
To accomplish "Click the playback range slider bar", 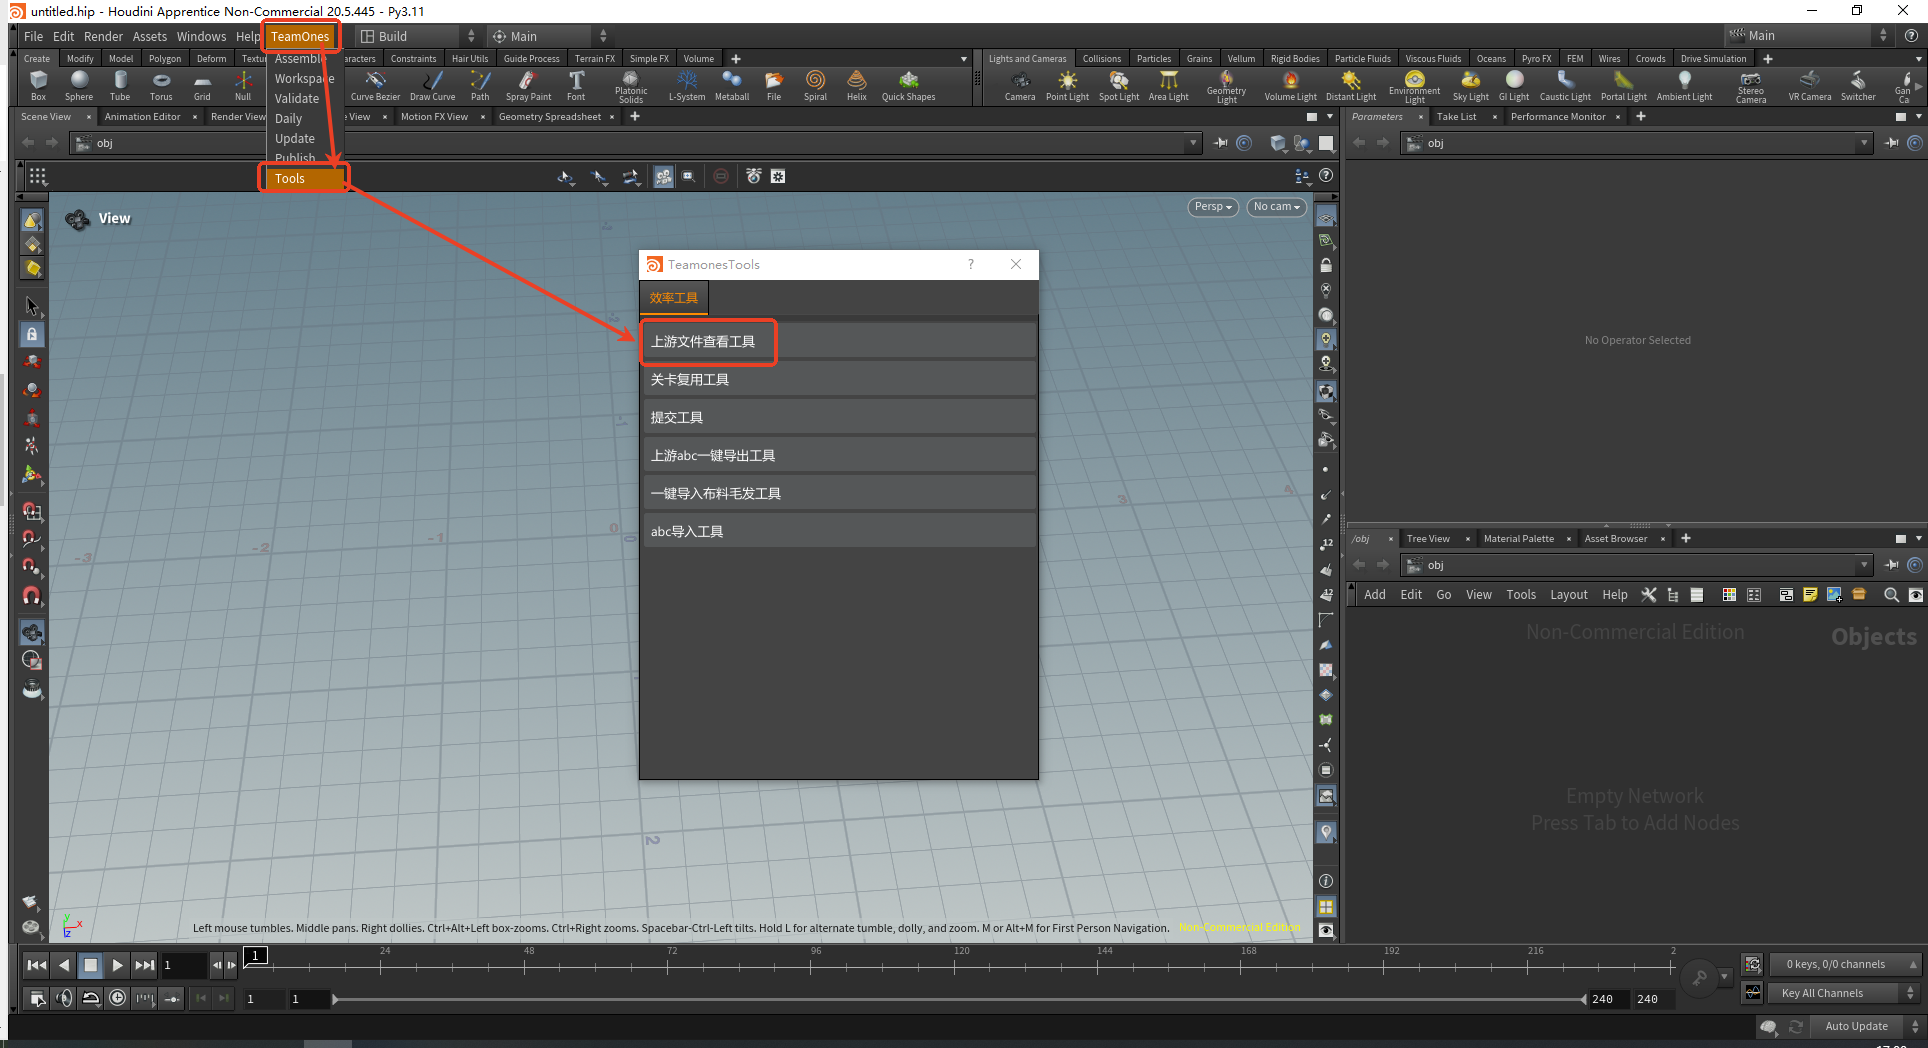I will coord(960,999).
